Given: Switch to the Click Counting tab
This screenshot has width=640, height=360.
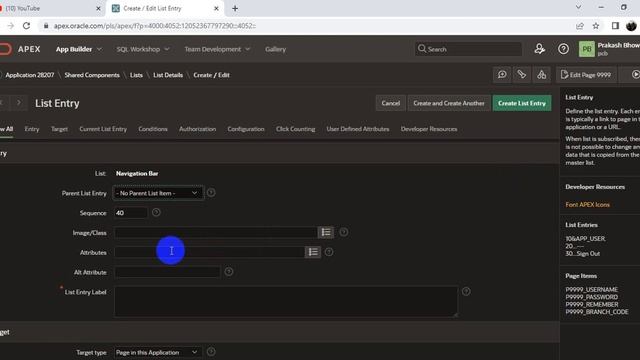Looking at the screenshot, I should [296, 129].
